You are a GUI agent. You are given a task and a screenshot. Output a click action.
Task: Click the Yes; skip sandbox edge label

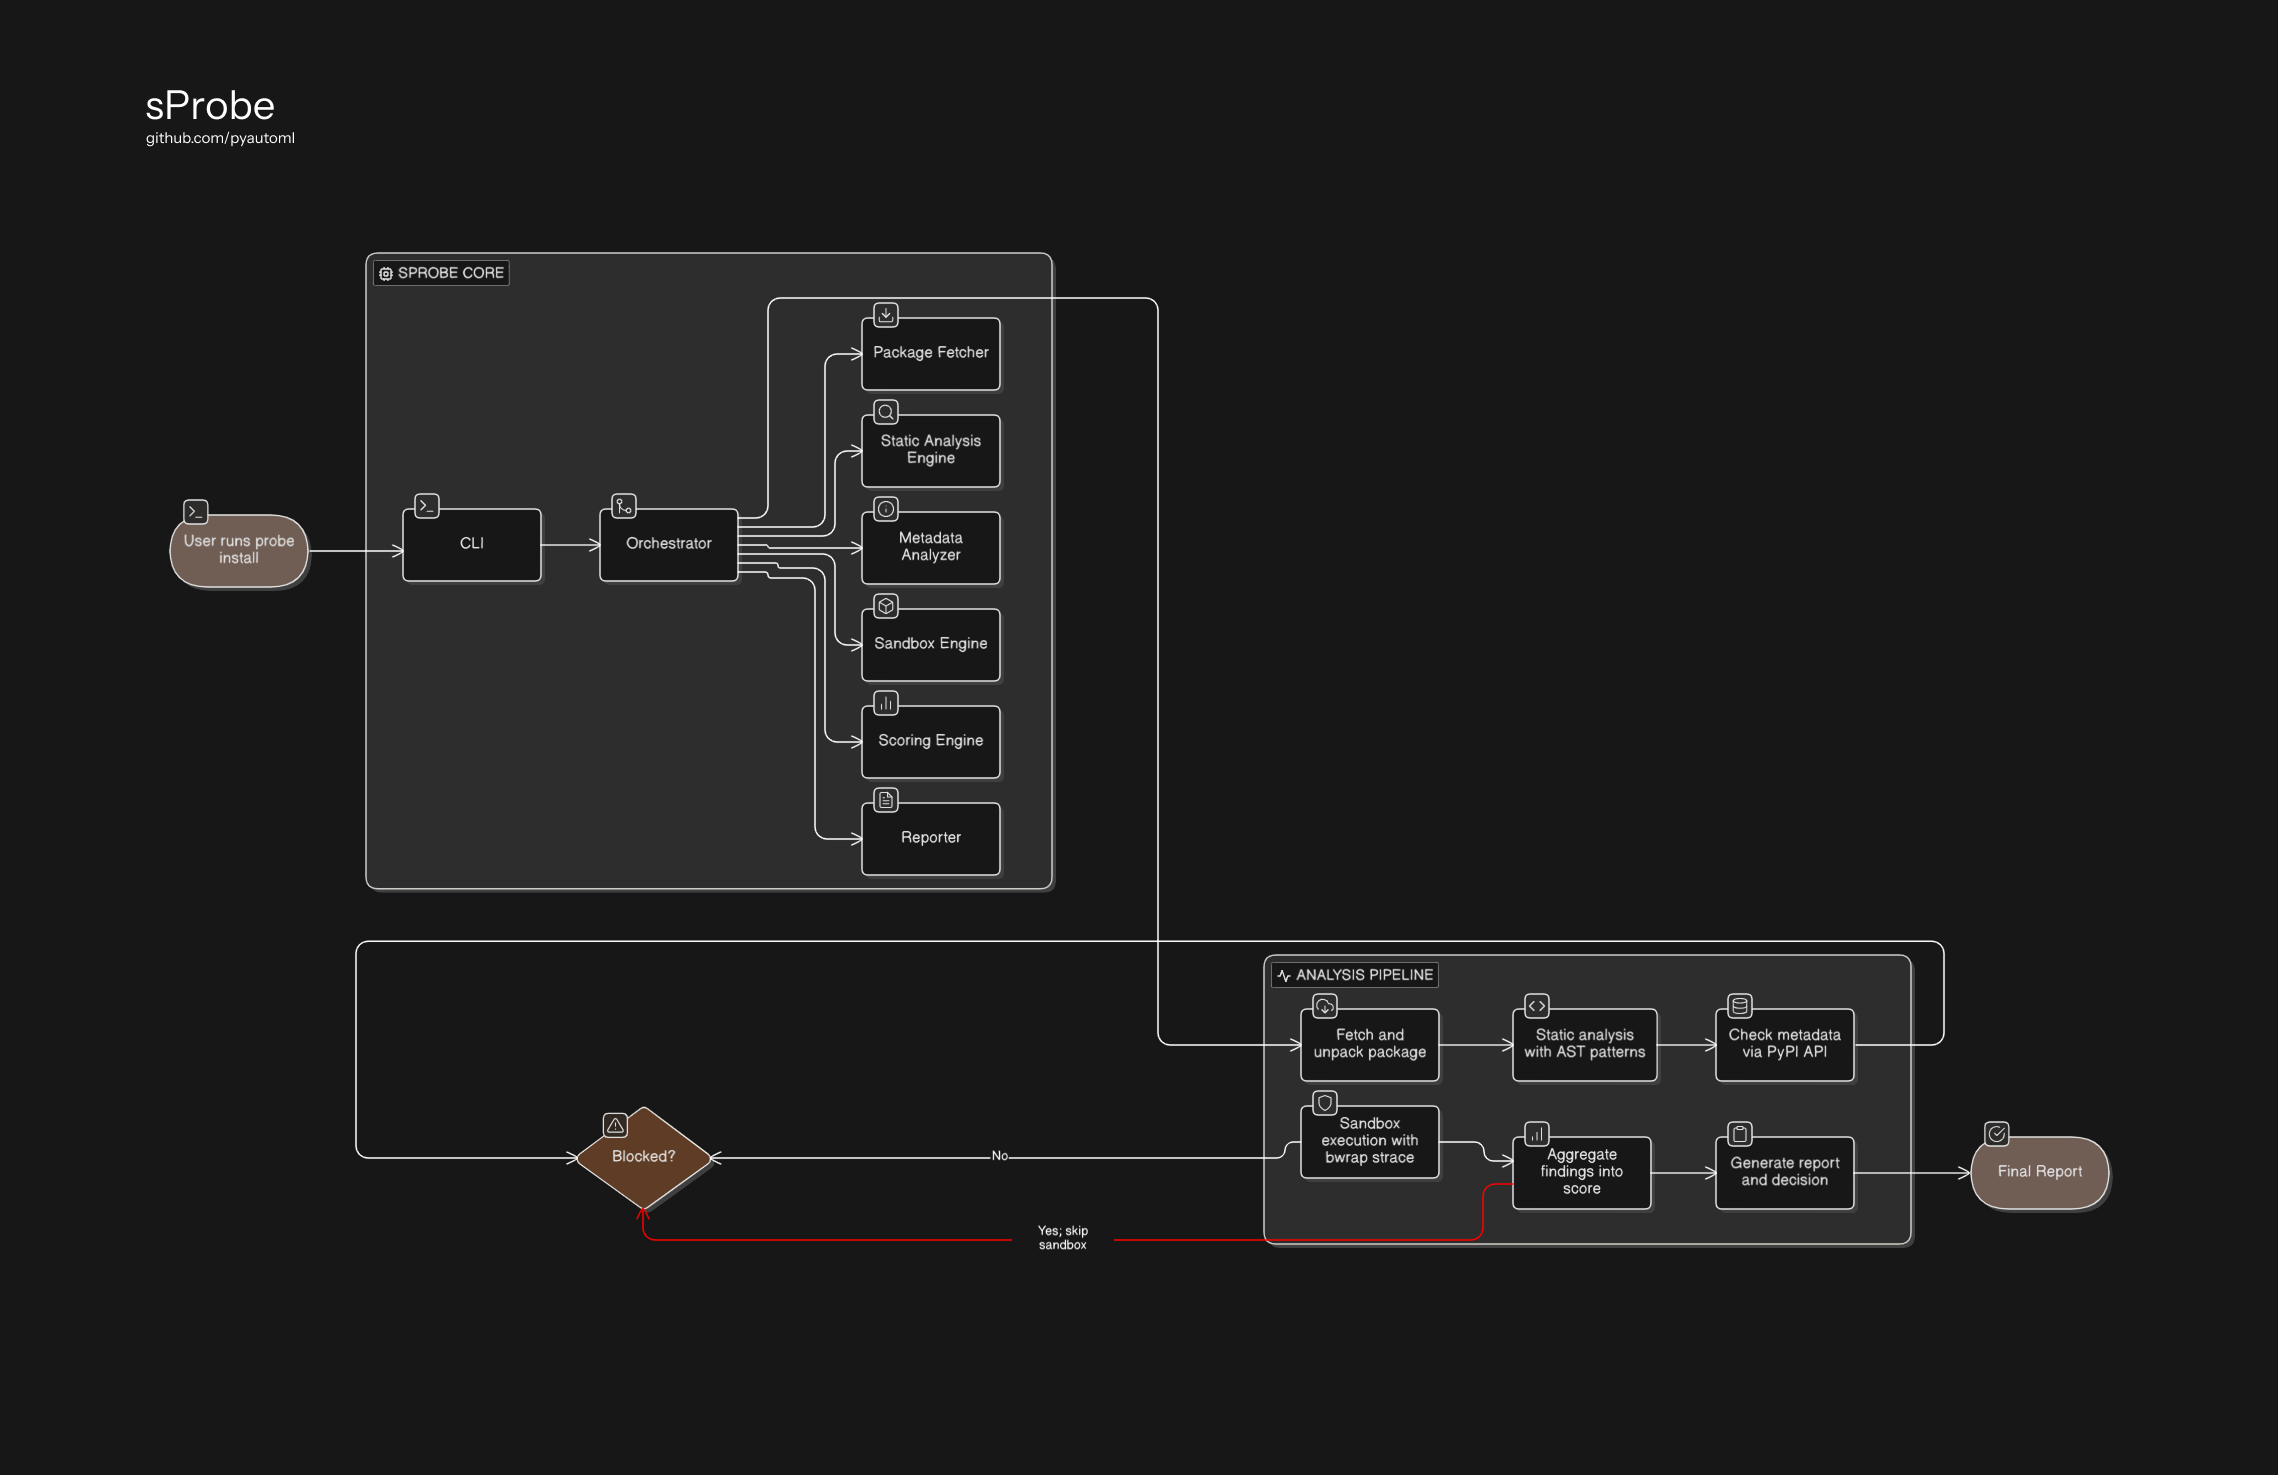[1063, 1238]
